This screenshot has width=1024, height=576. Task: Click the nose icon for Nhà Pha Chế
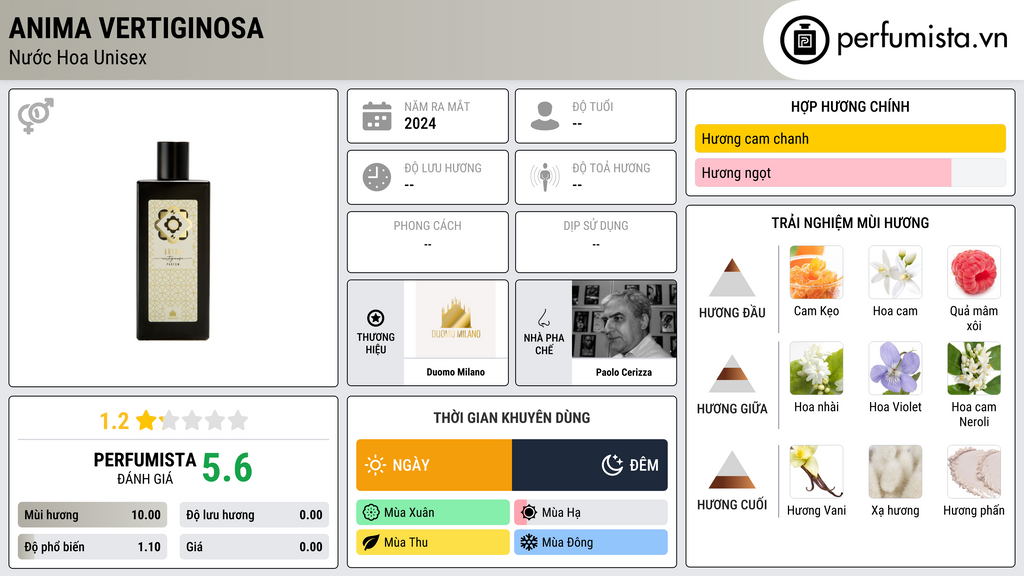pyautogui.click(x=543, y=318)
